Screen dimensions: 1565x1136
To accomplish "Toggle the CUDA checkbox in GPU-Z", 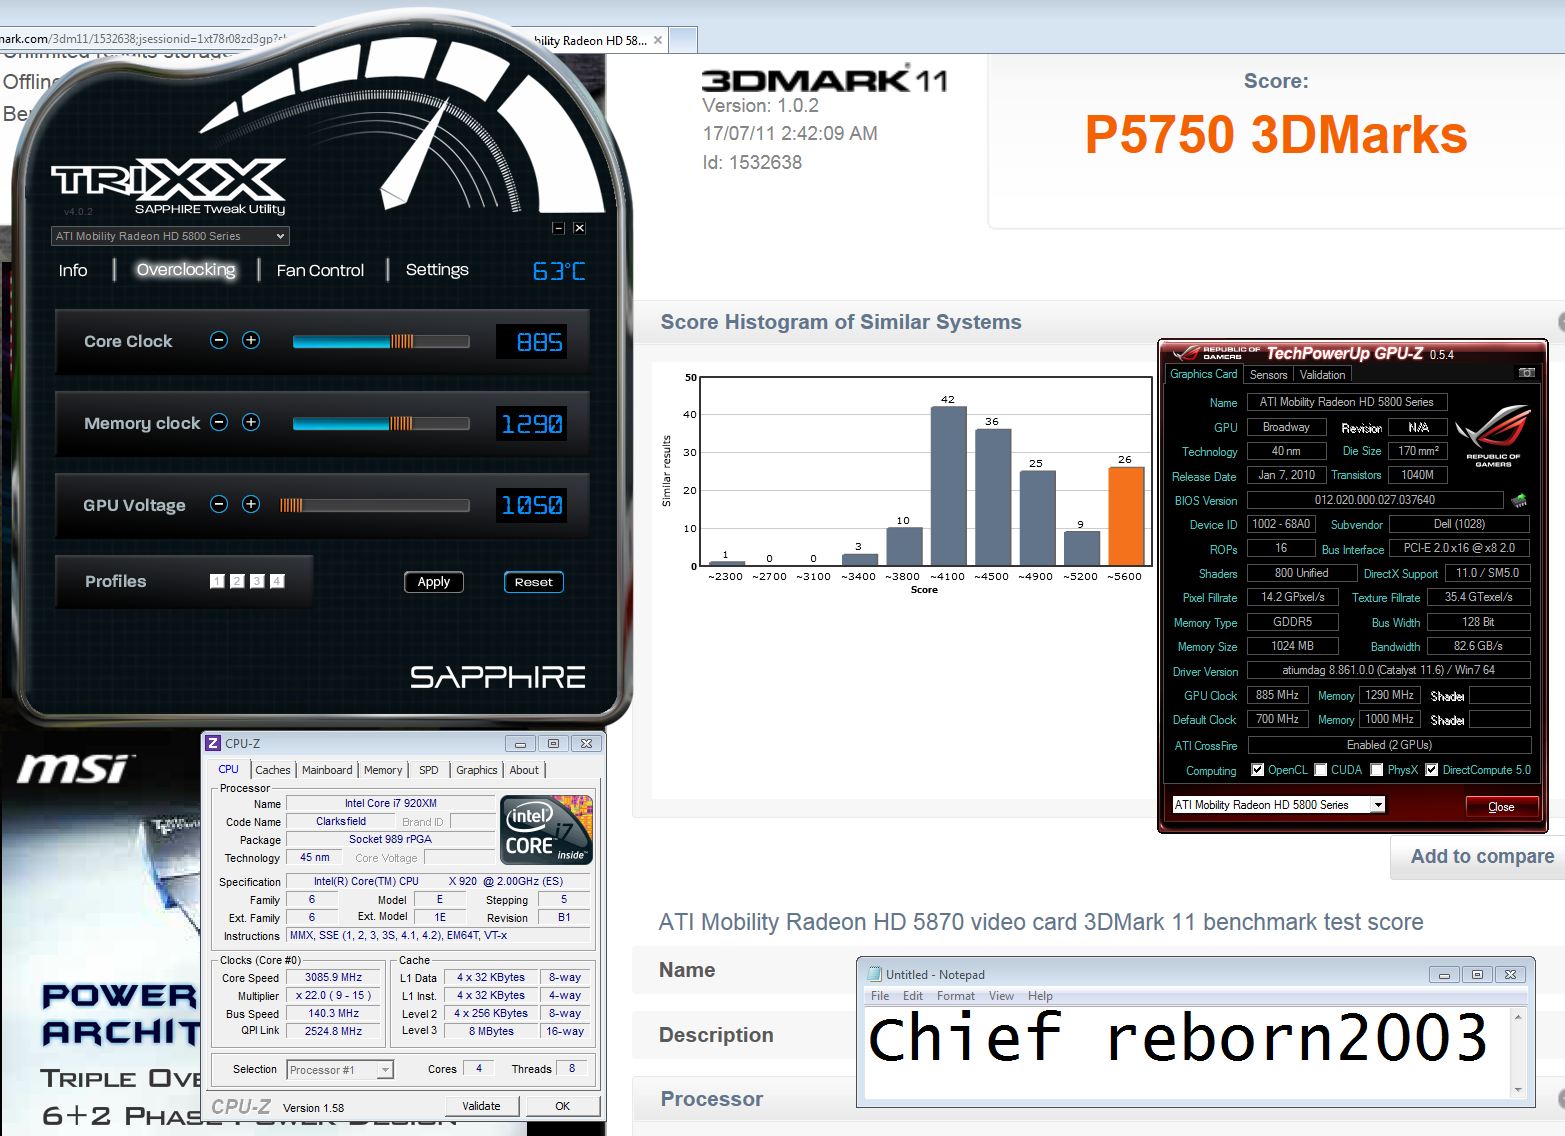I will pos(1321,770).
